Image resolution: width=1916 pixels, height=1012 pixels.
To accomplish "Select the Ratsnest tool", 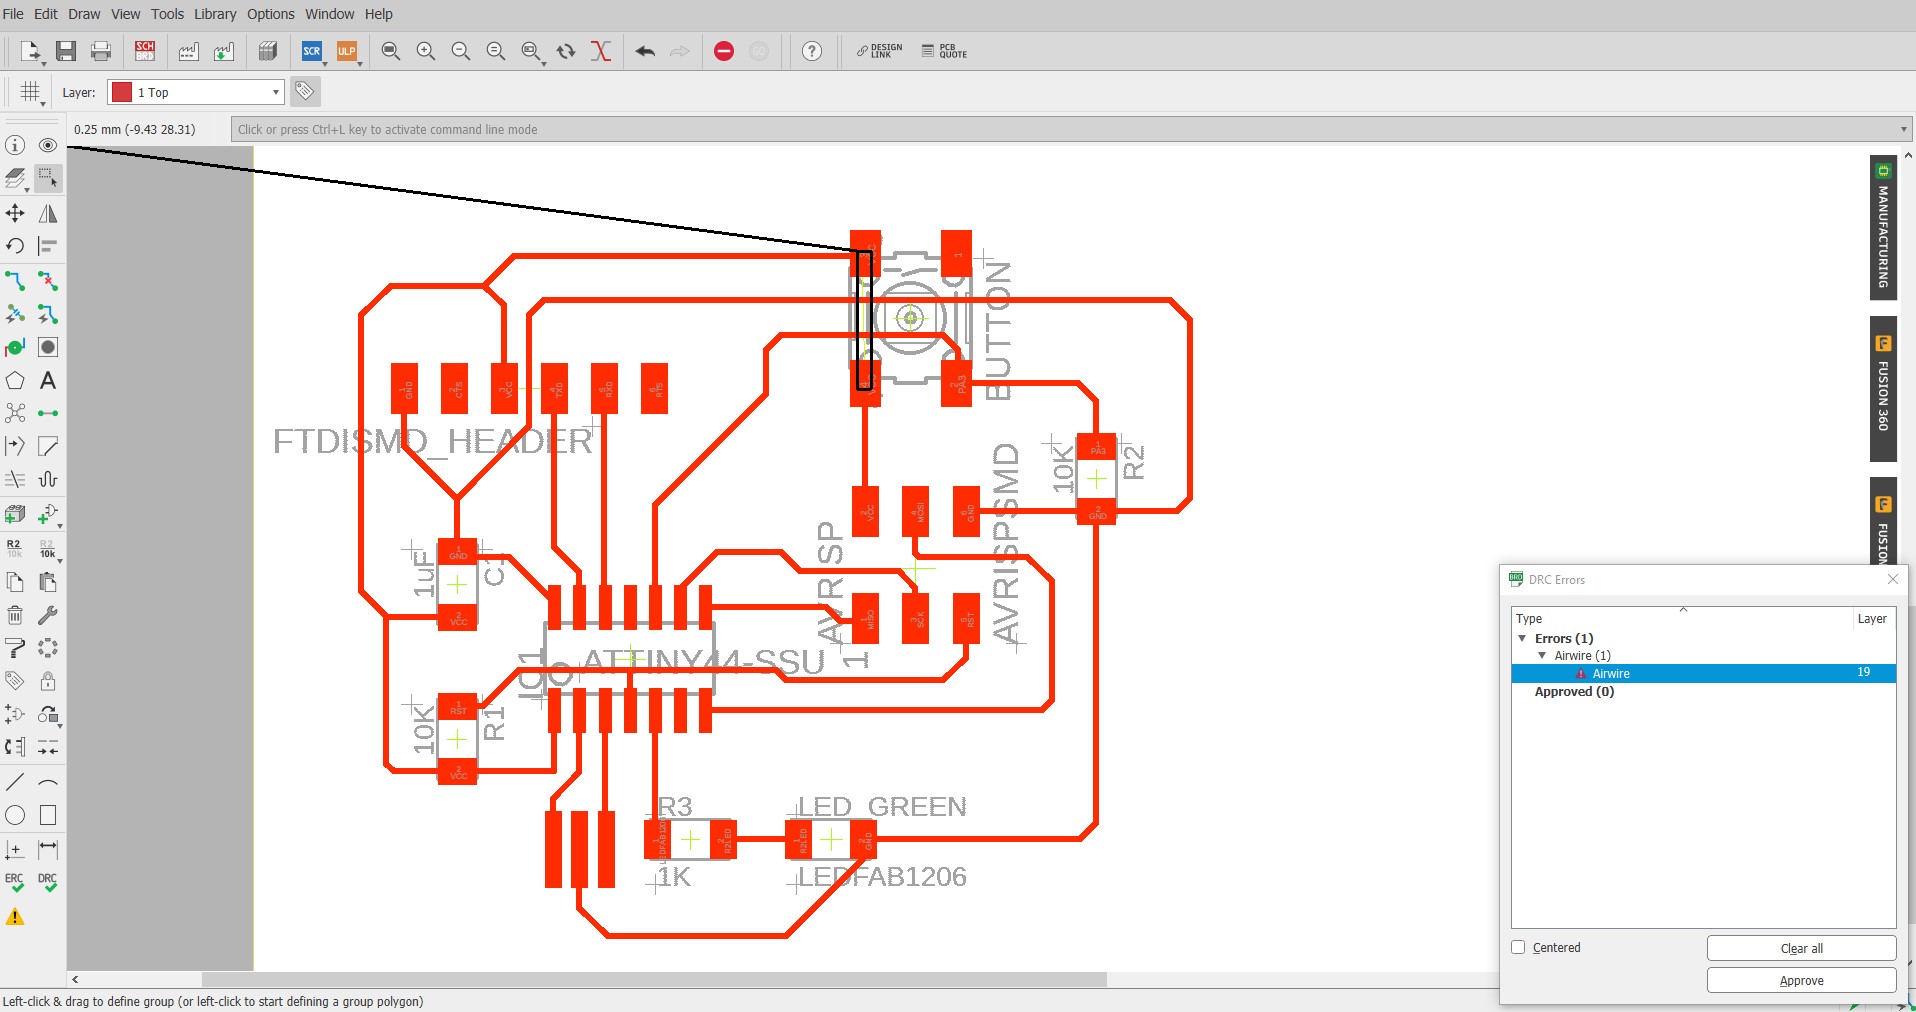I will (15, 412).
